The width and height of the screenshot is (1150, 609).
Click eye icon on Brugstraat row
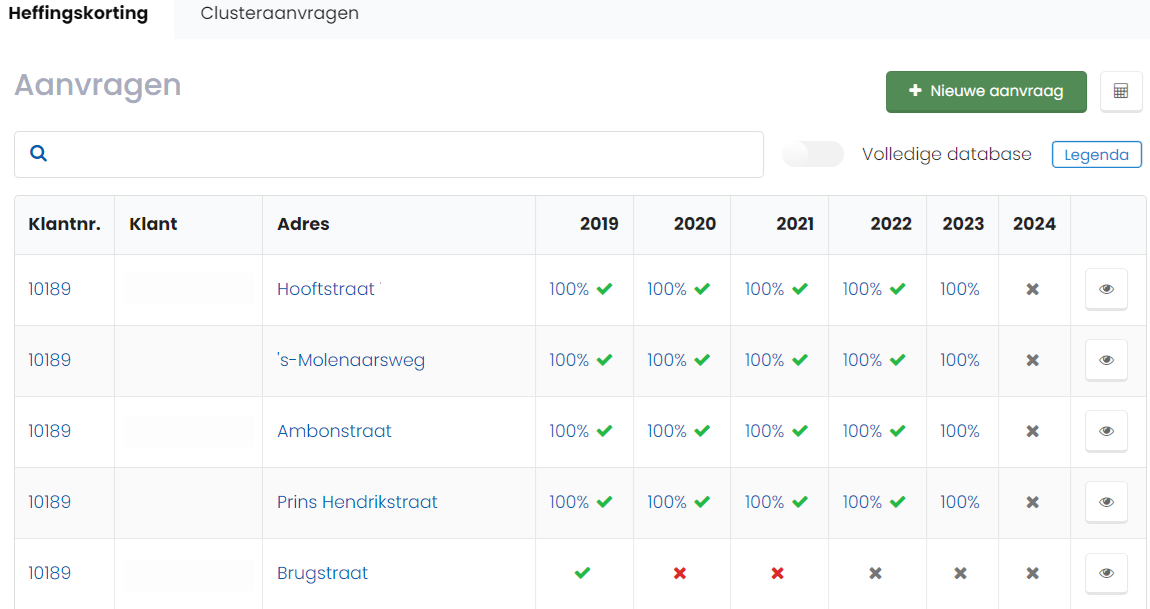pos(1106,573)
